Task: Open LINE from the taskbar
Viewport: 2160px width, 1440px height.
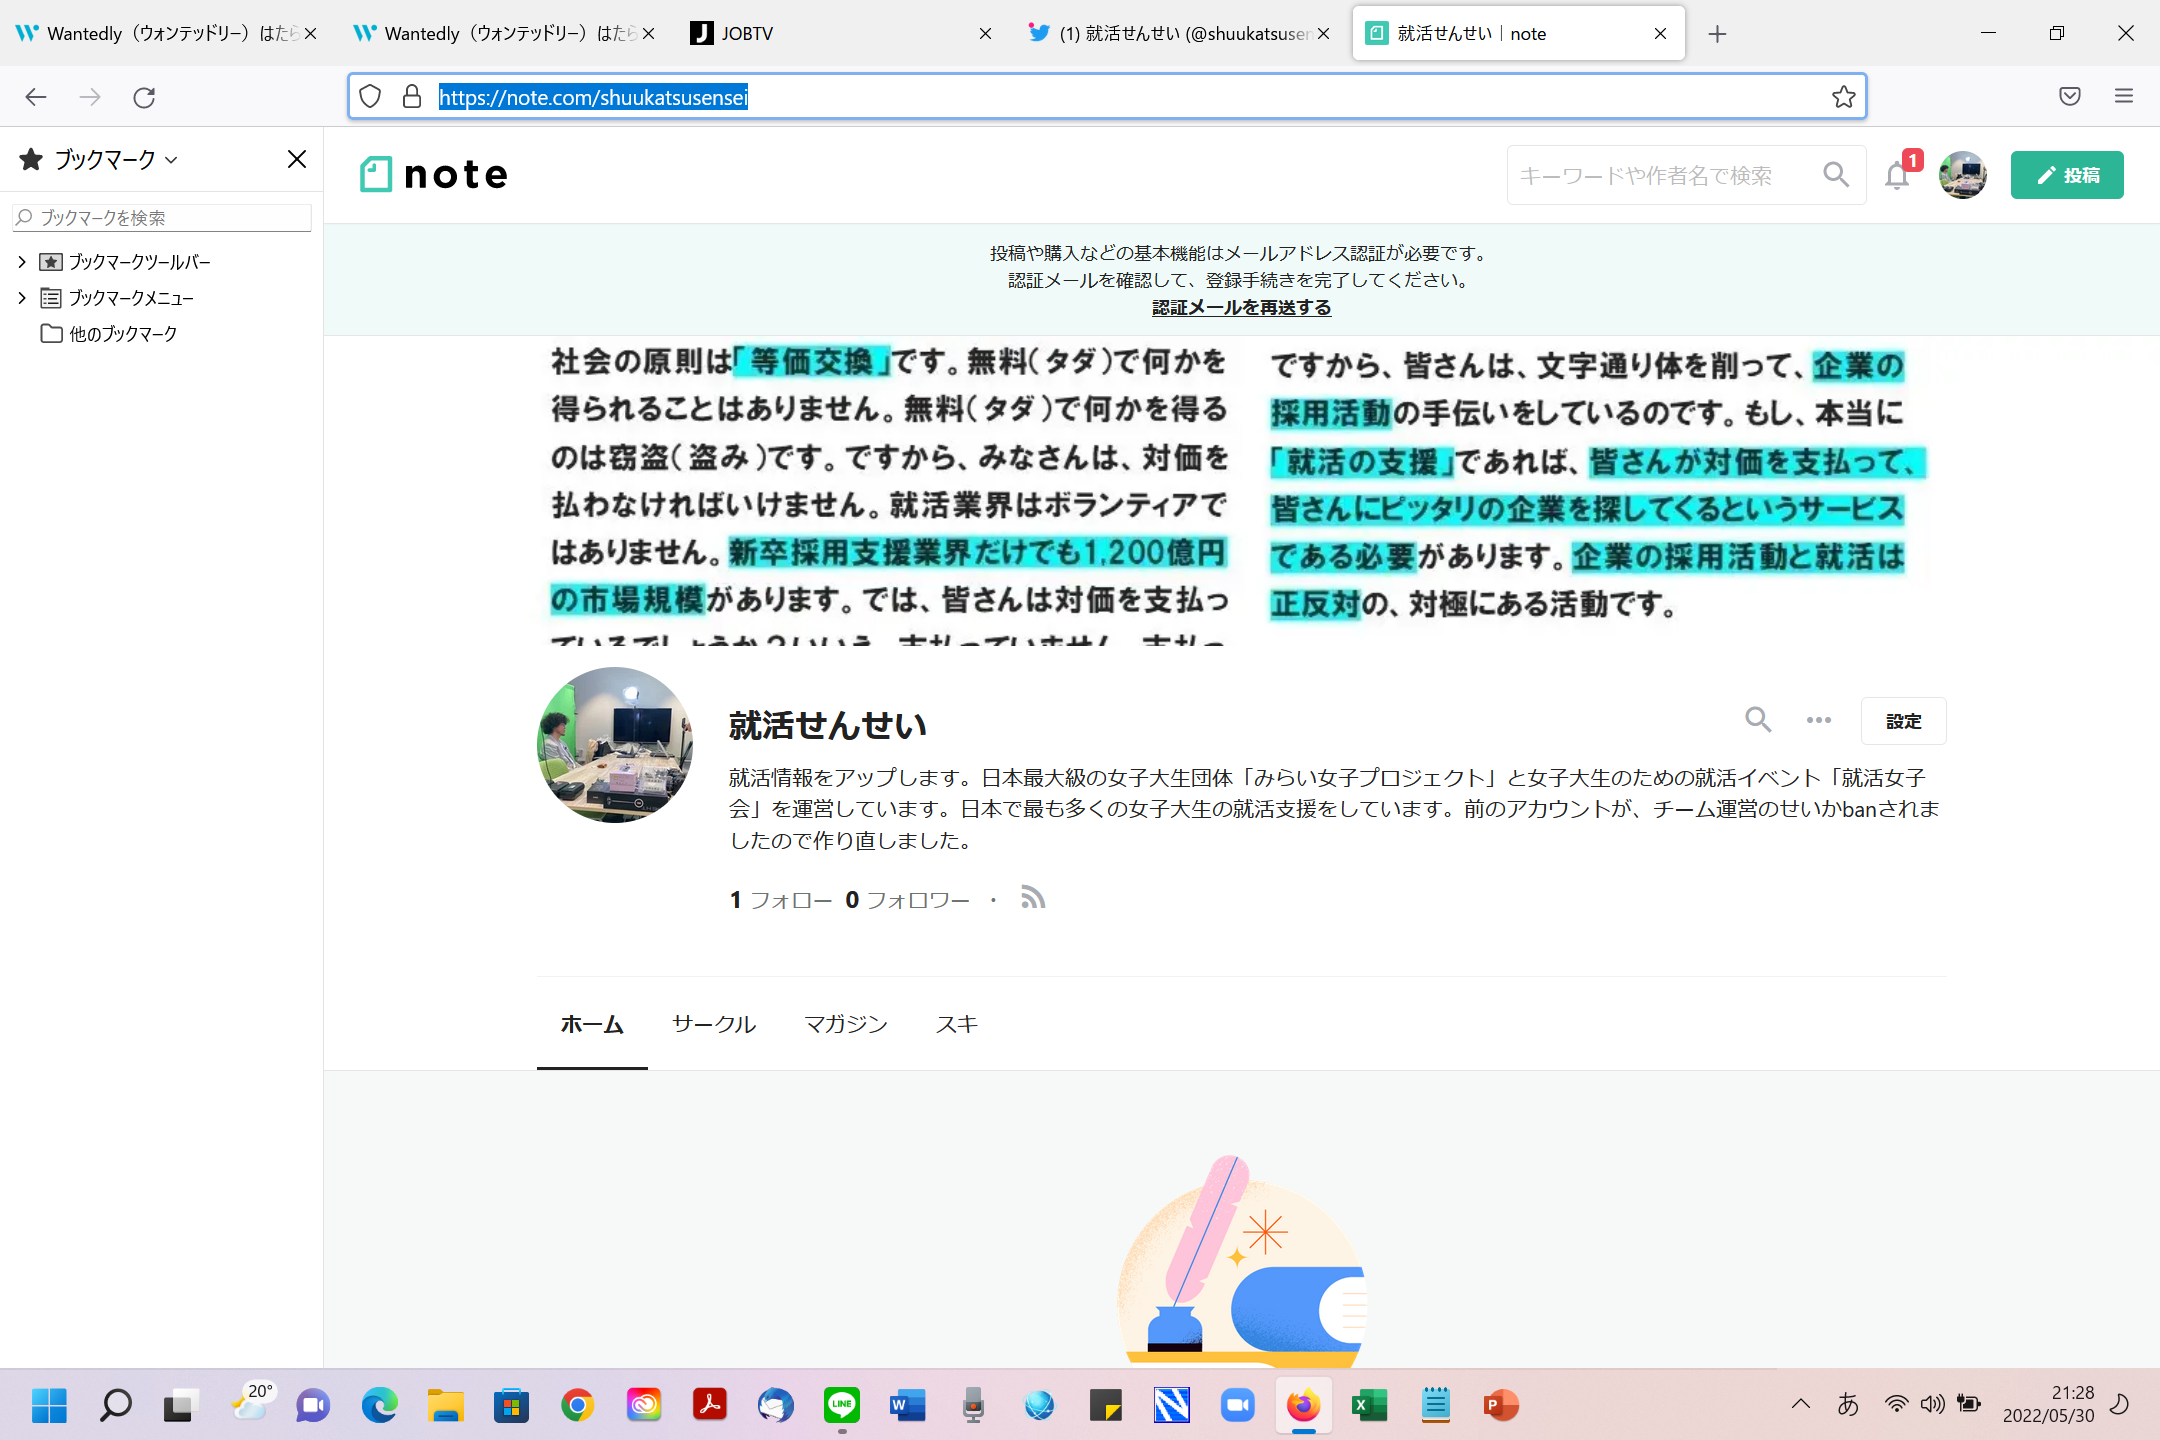Action: (841, 1405)
